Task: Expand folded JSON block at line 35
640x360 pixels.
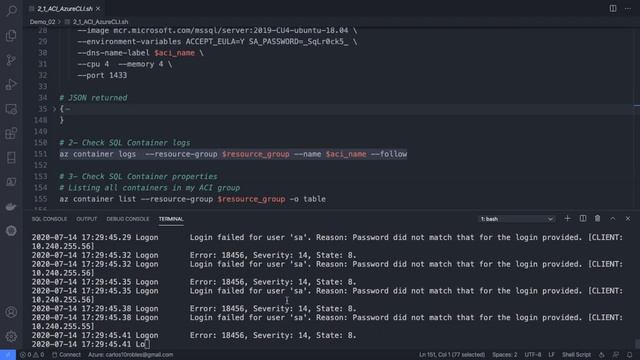Action: 54,109
